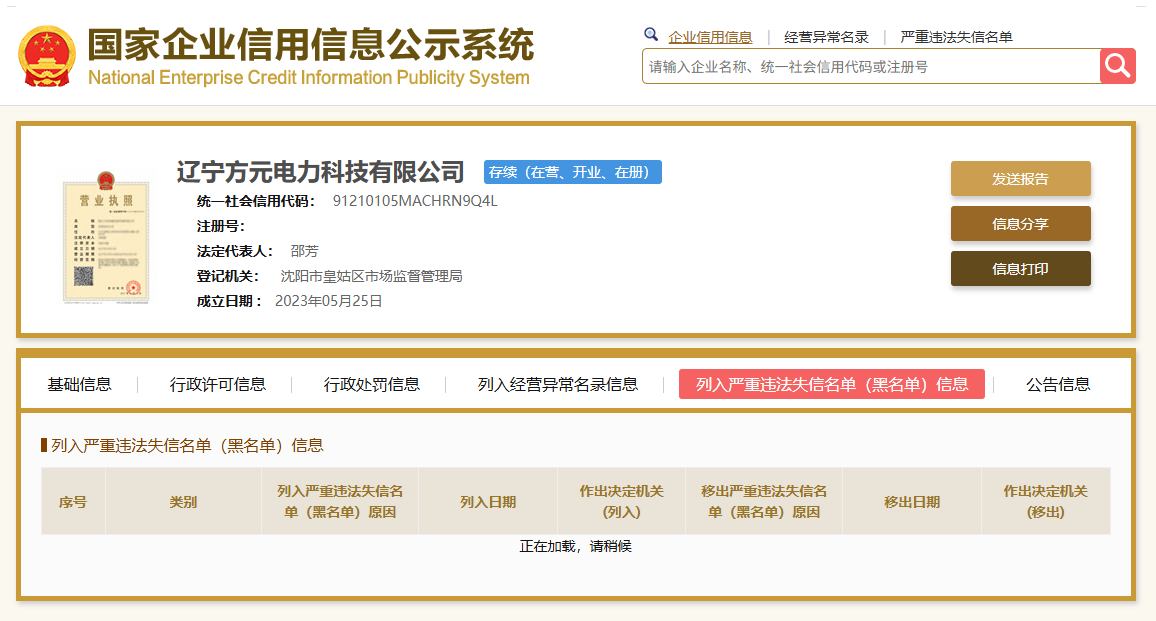This screenshot has width=1156, height=621.
Task: Select the 列入严重违法失信名单（黑名单）信息 tab
Action: (832, 384)
